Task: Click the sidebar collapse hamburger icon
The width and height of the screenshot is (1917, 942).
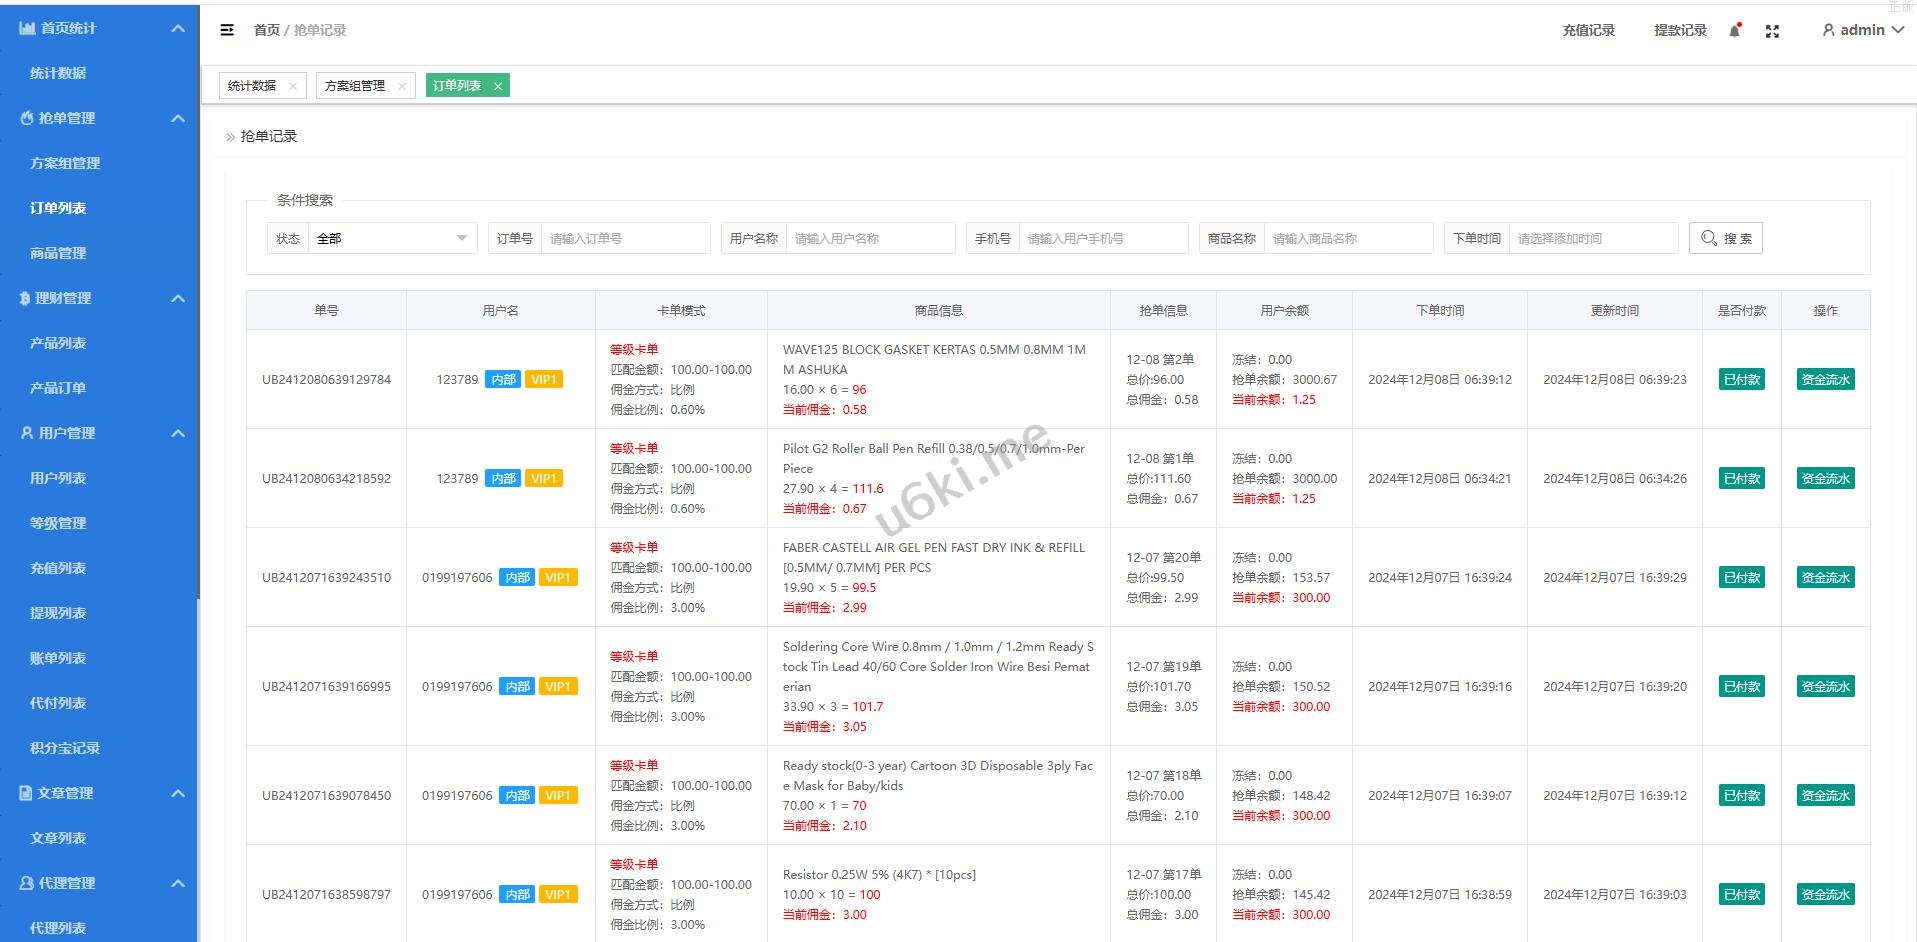Action: click(227, 30)
